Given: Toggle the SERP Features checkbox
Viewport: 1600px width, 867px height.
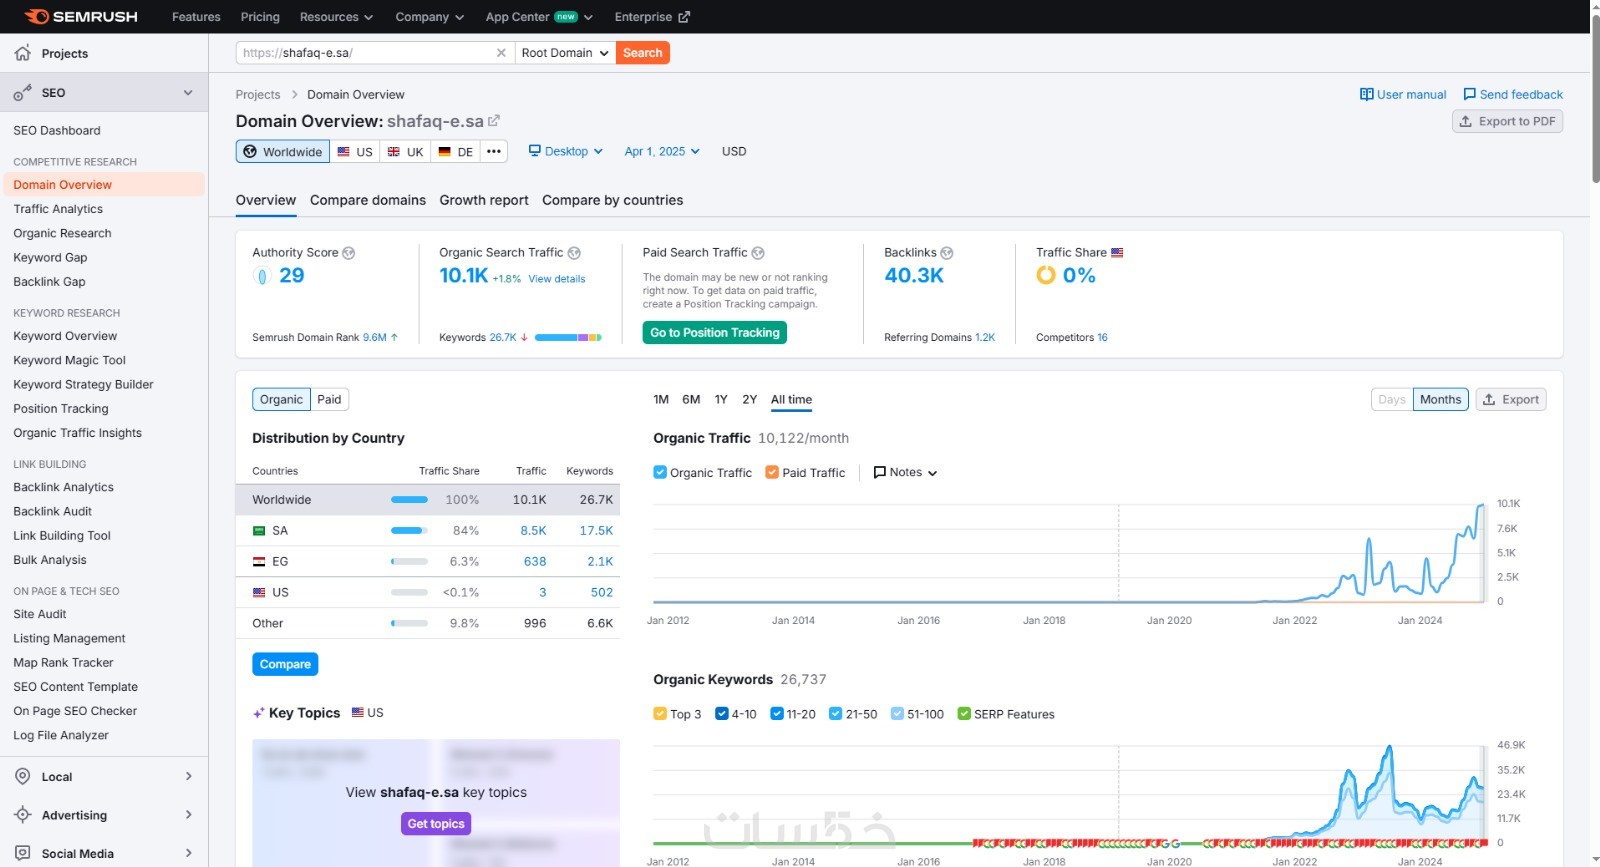Looking at the screenshot, I should coord(964,714).
